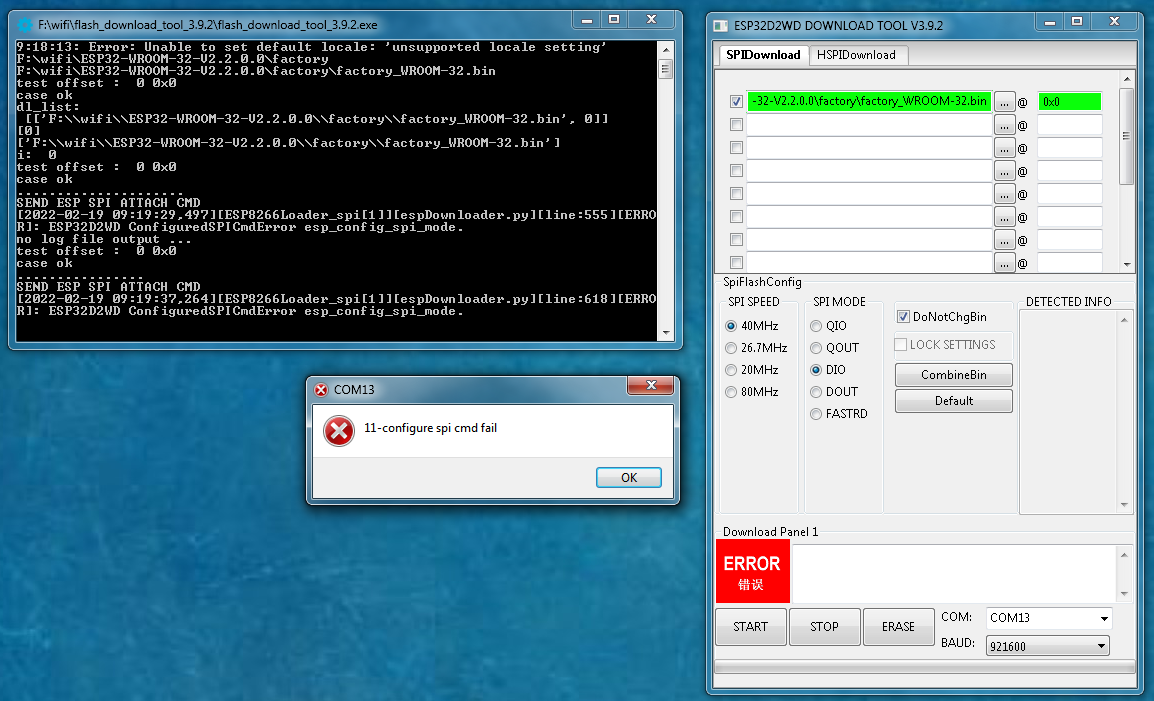
Task: Click console window scrollbar up arrow
Action: (665, 49)
